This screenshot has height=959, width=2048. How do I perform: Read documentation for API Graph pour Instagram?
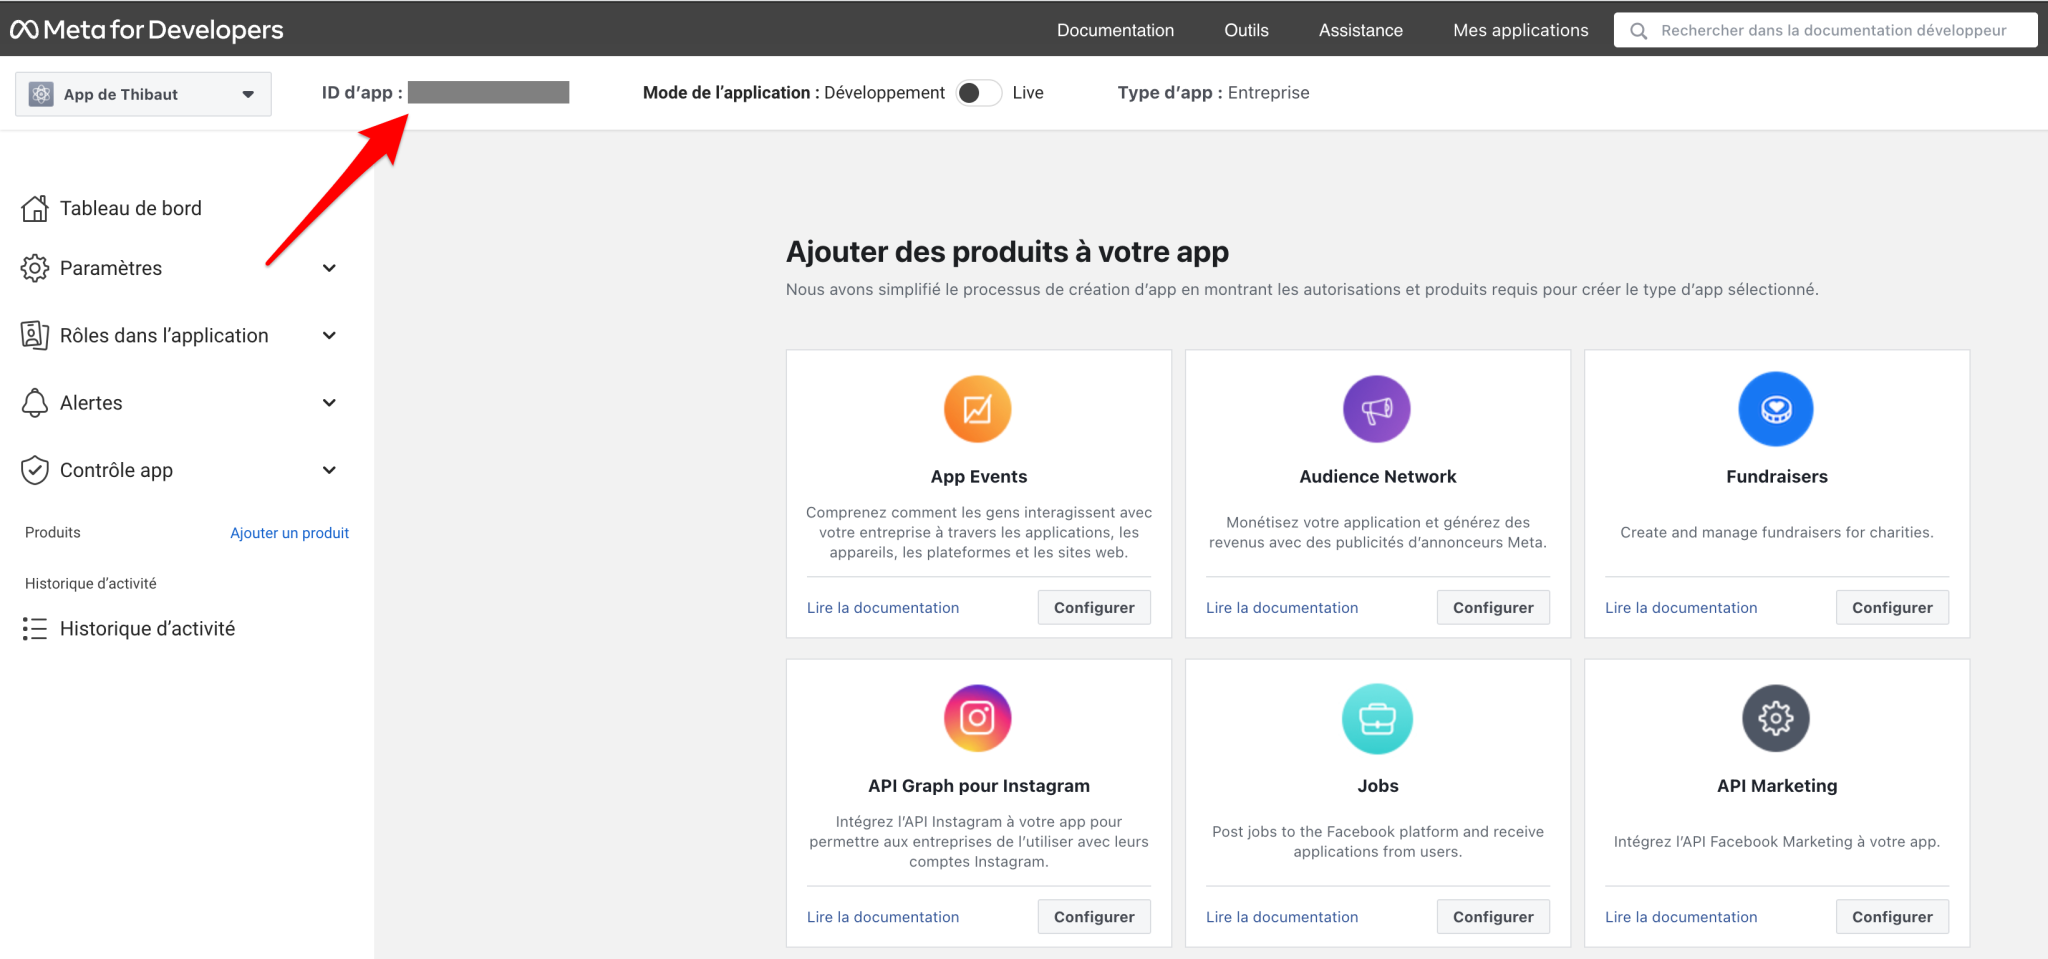click(883, 917)
